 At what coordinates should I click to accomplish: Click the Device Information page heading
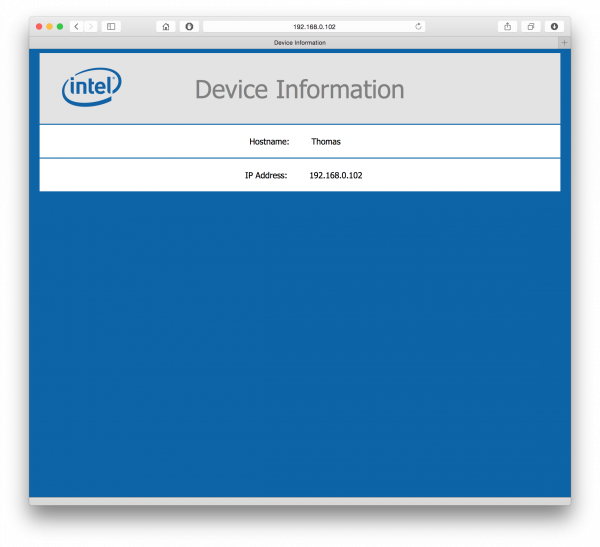tap(300, 89)
